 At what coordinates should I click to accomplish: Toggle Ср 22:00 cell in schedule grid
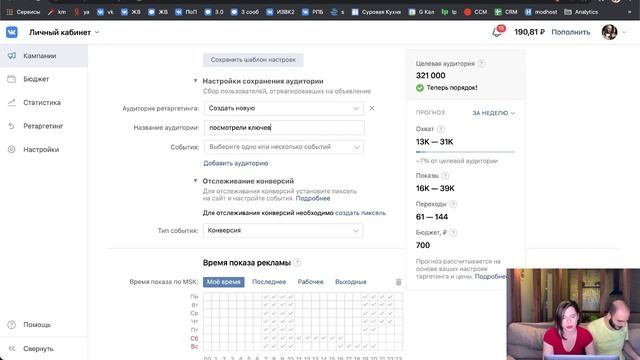[391, 313]
